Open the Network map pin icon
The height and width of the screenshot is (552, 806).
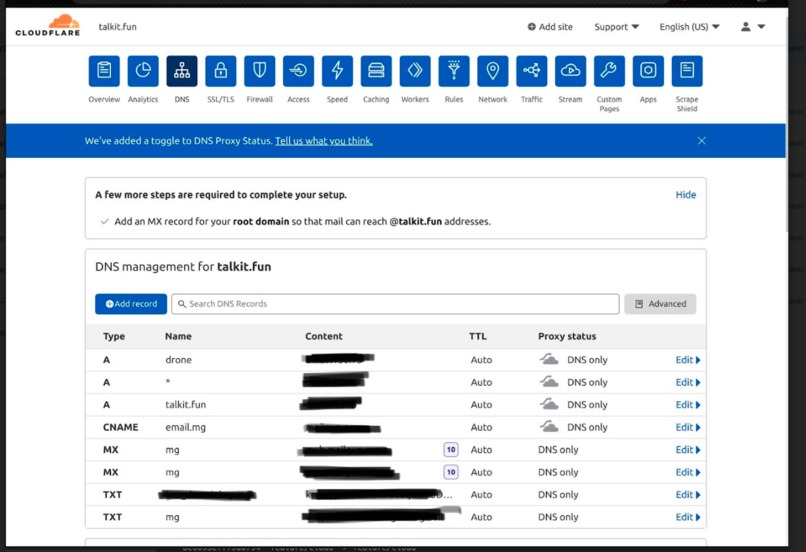tap(492, 71)
